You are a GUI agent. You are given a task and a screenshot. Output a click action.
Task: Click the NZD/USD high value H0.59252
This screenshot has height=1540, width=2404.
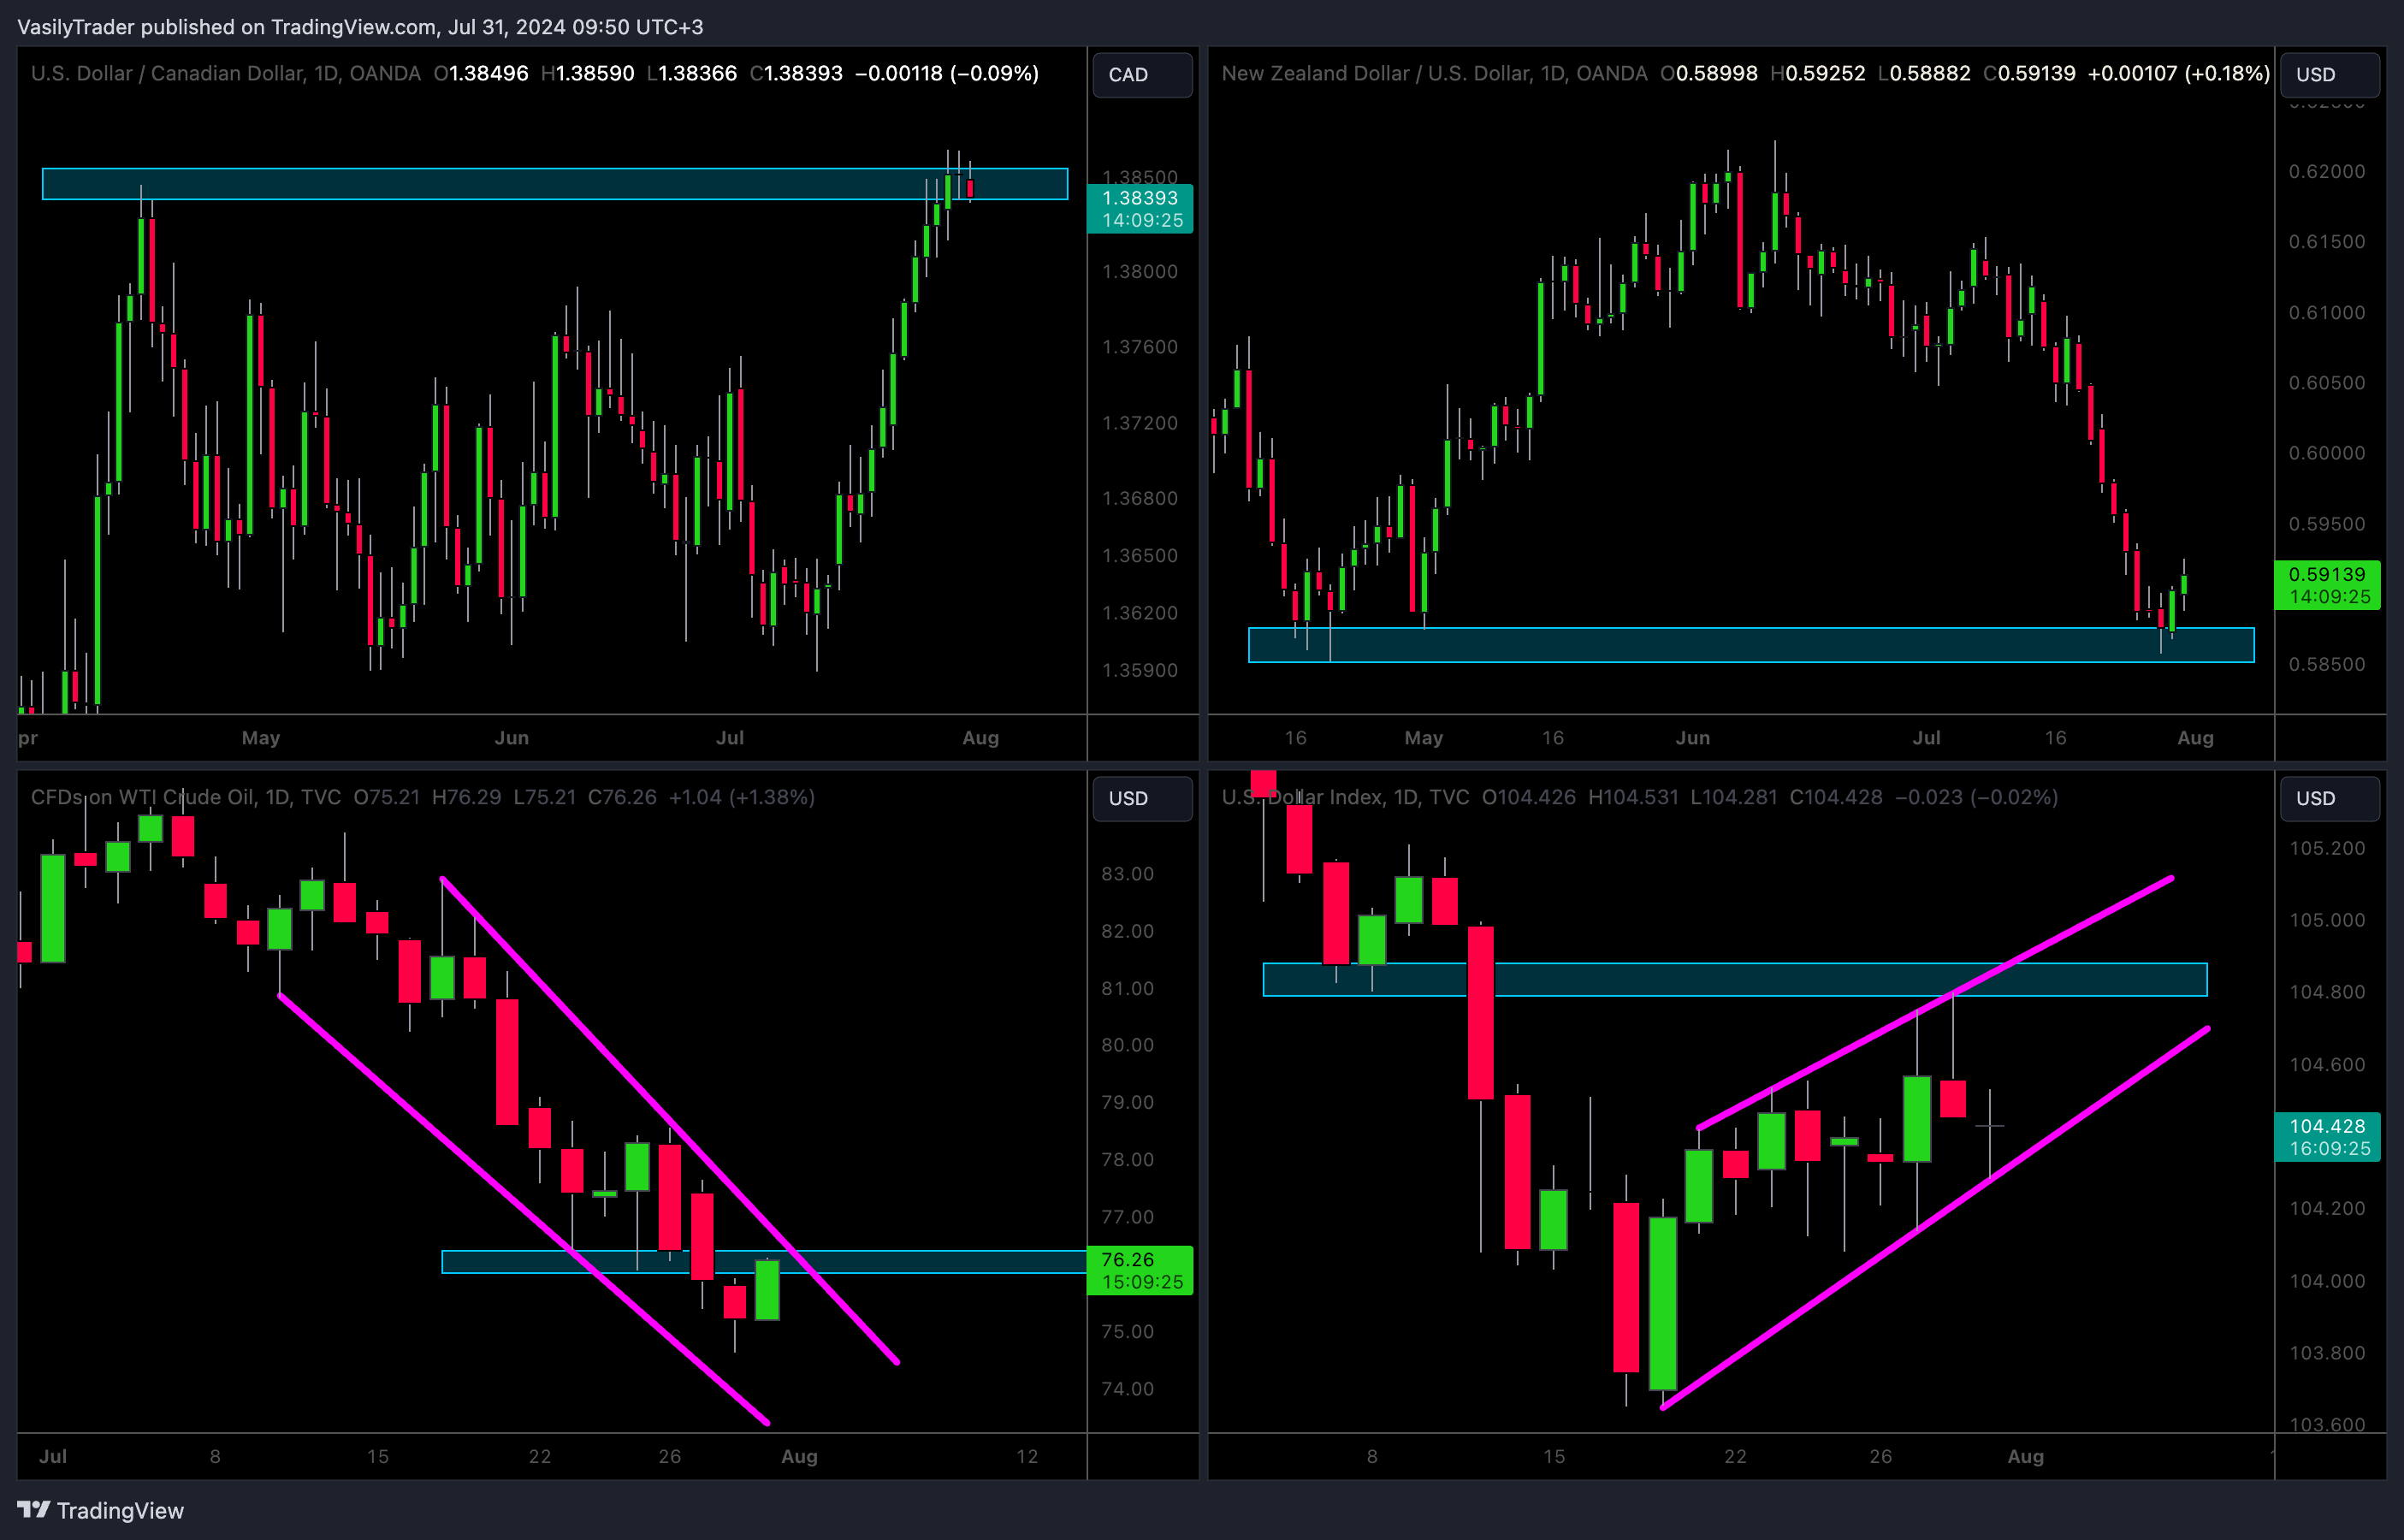click(1818, 73)
